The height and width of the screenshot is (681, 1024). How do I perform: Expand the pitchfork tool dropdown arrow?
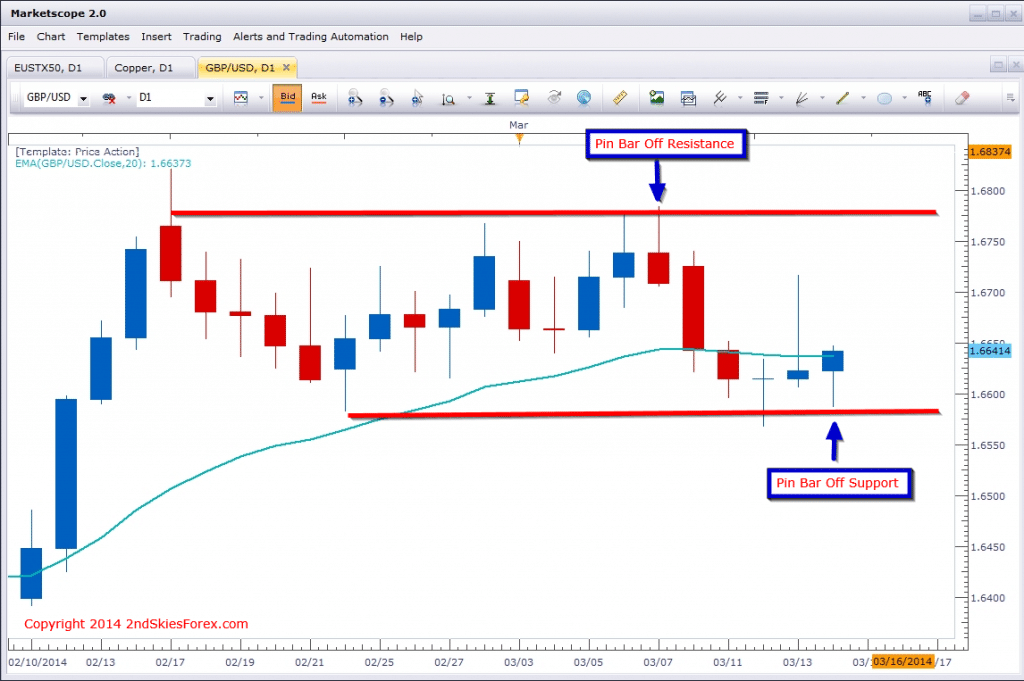click(740, 98)
